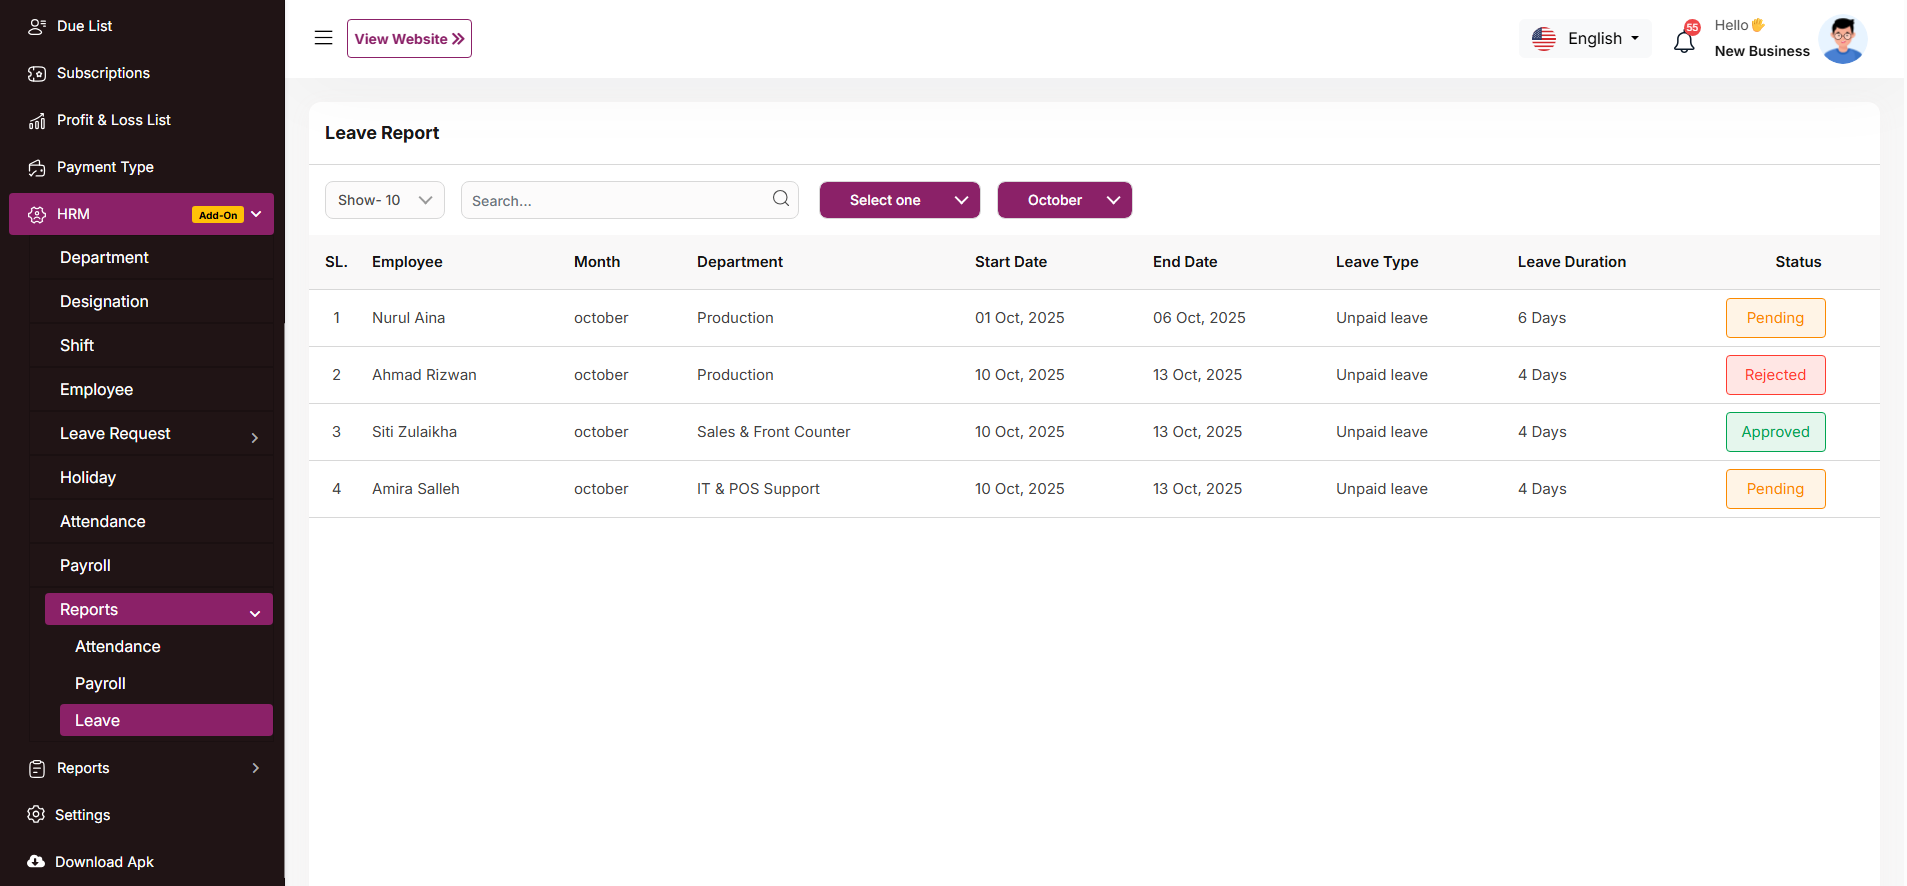Image resolution: width=1907 pixels, height=886 pixels.
Task: Open Settings from the sidebar
Action: 82,815
